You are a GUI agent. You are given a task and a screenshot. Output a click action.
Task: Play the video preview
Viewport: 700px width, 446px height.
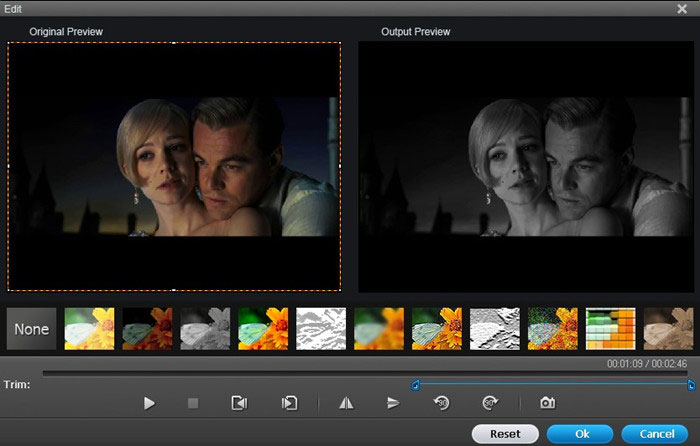click(x=149, y=404)
